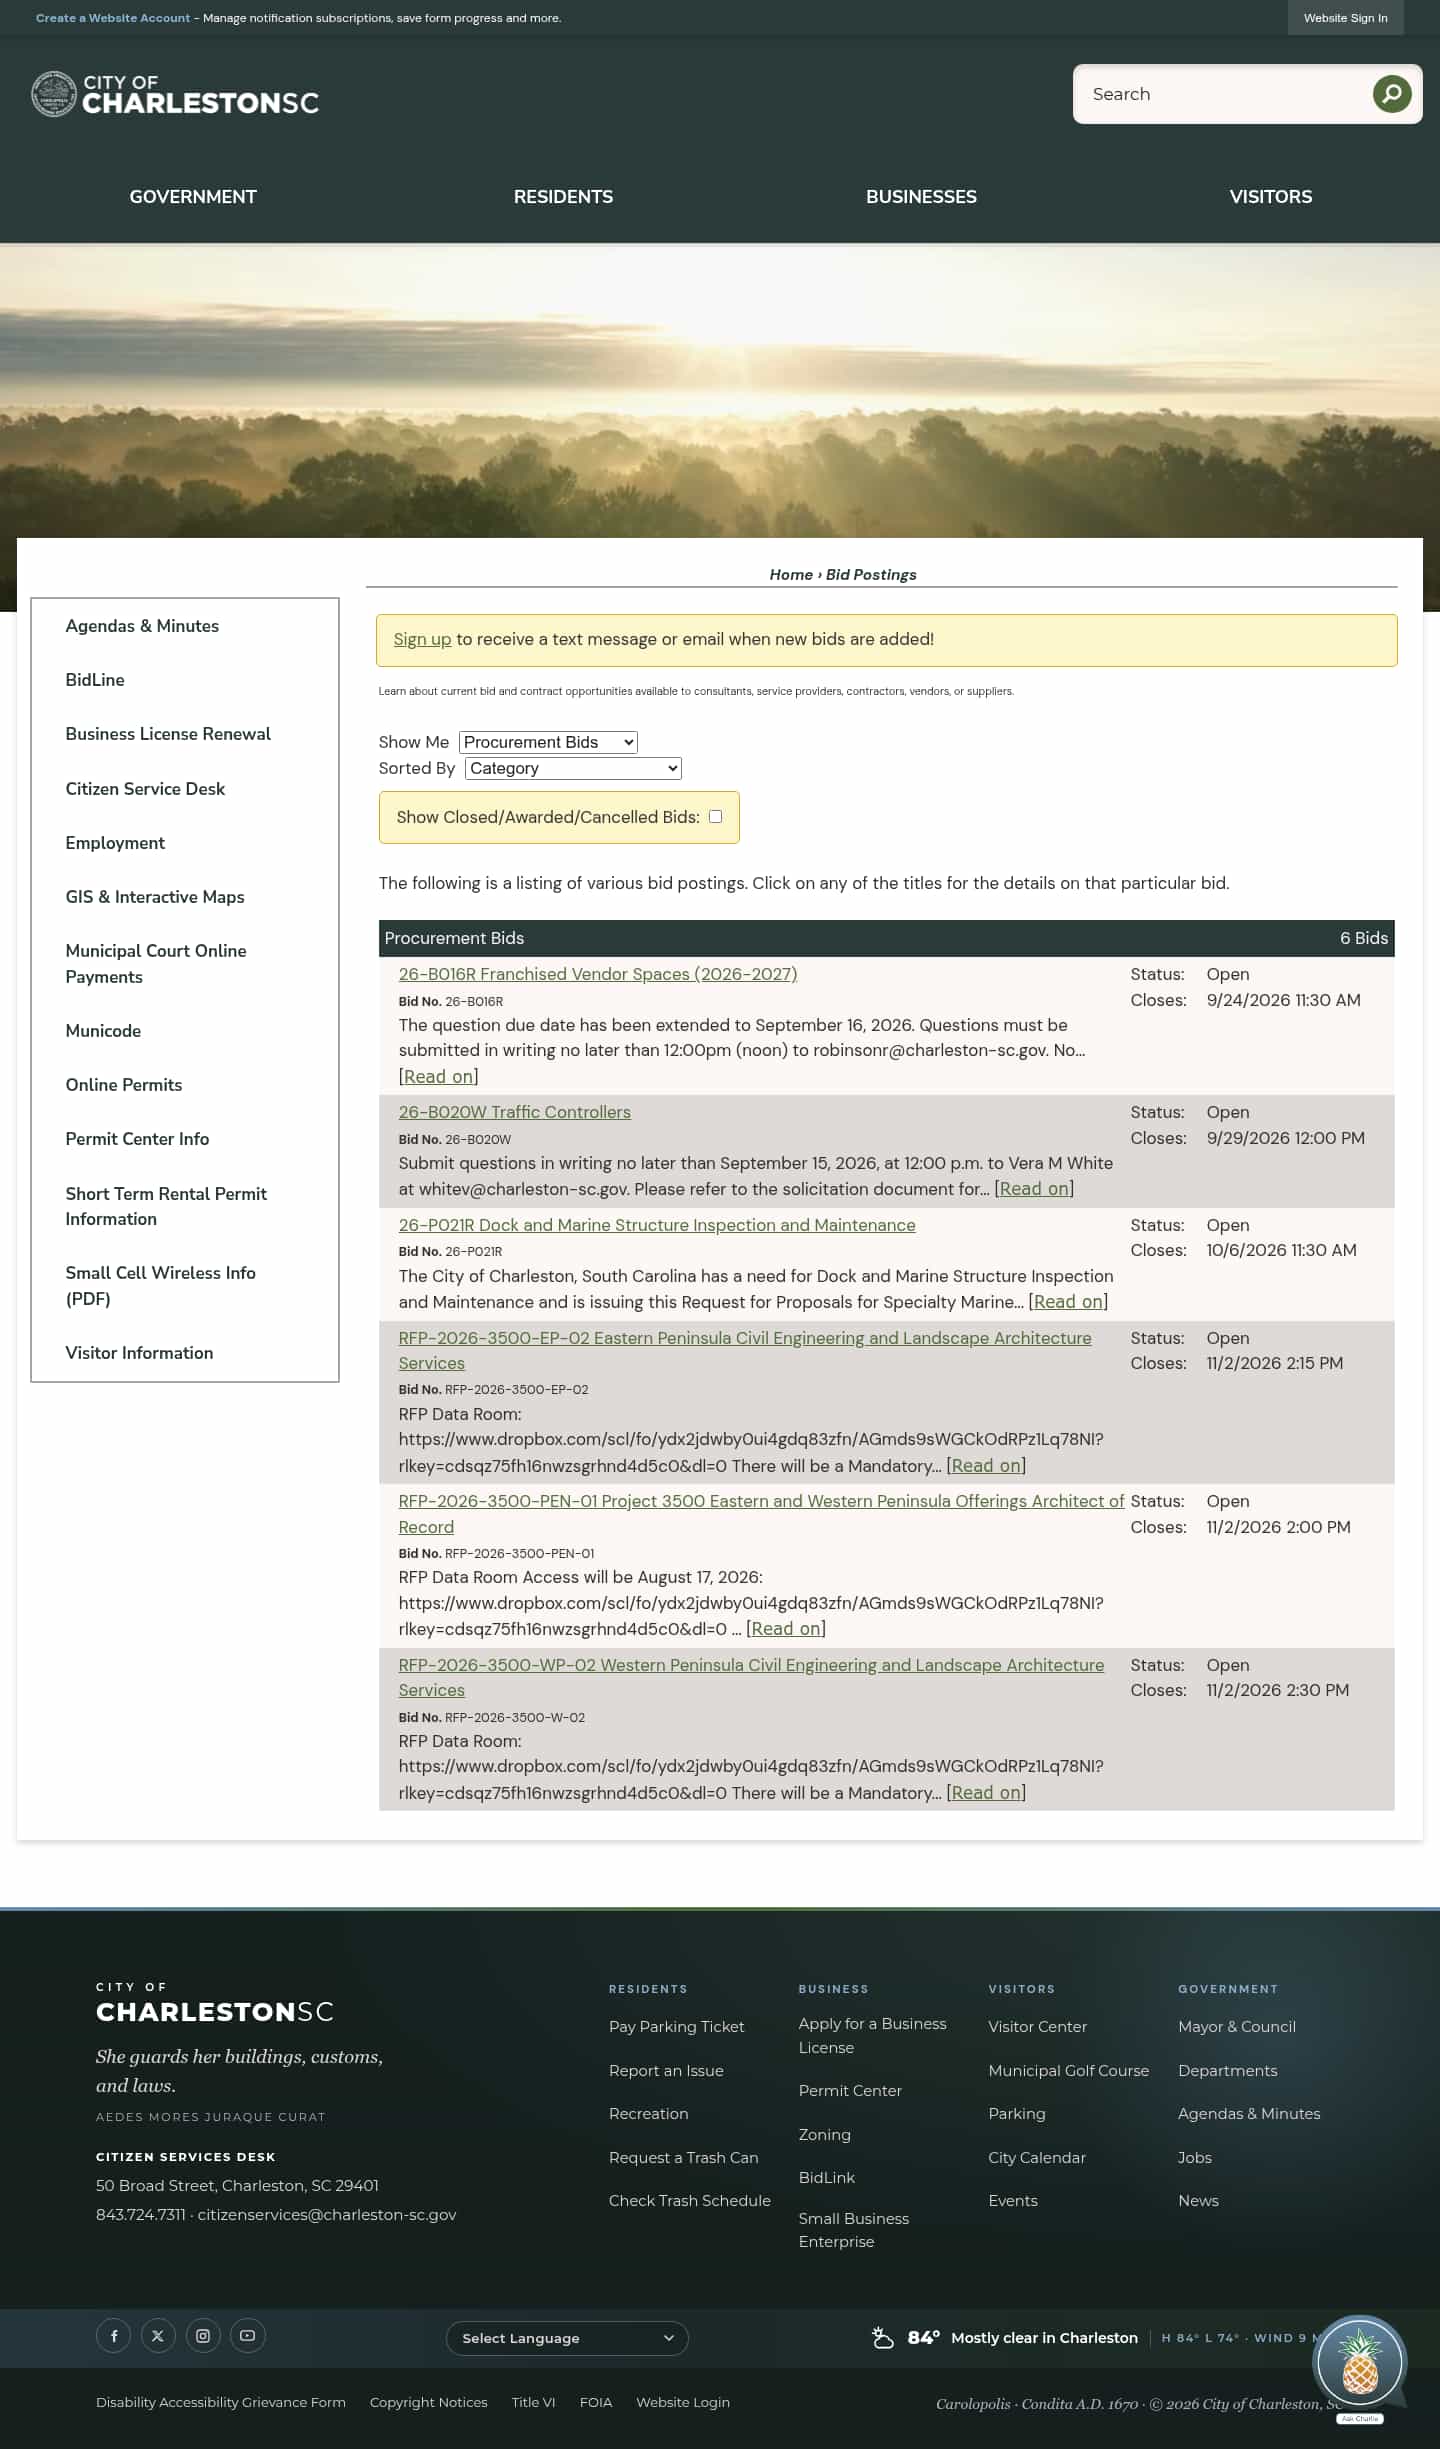Viewport: 1440px width, 2449px height.
Task: Open the Show Me Procurement Bids dropdown
Action: coord(548,742)
